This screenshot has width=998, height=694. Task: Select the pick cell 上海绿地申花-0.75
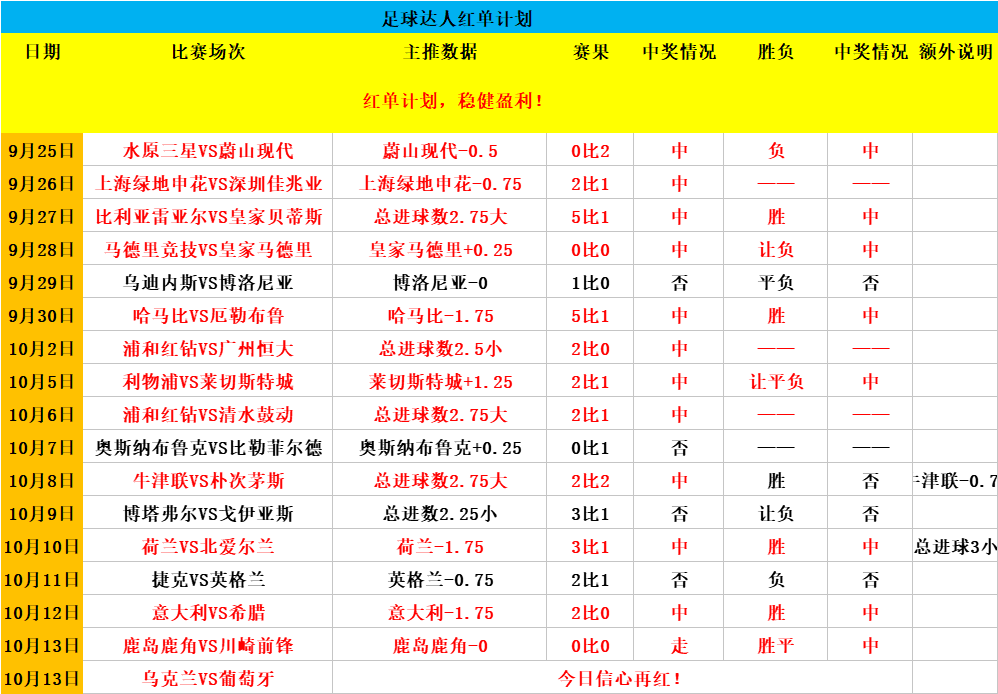(440, 184)
